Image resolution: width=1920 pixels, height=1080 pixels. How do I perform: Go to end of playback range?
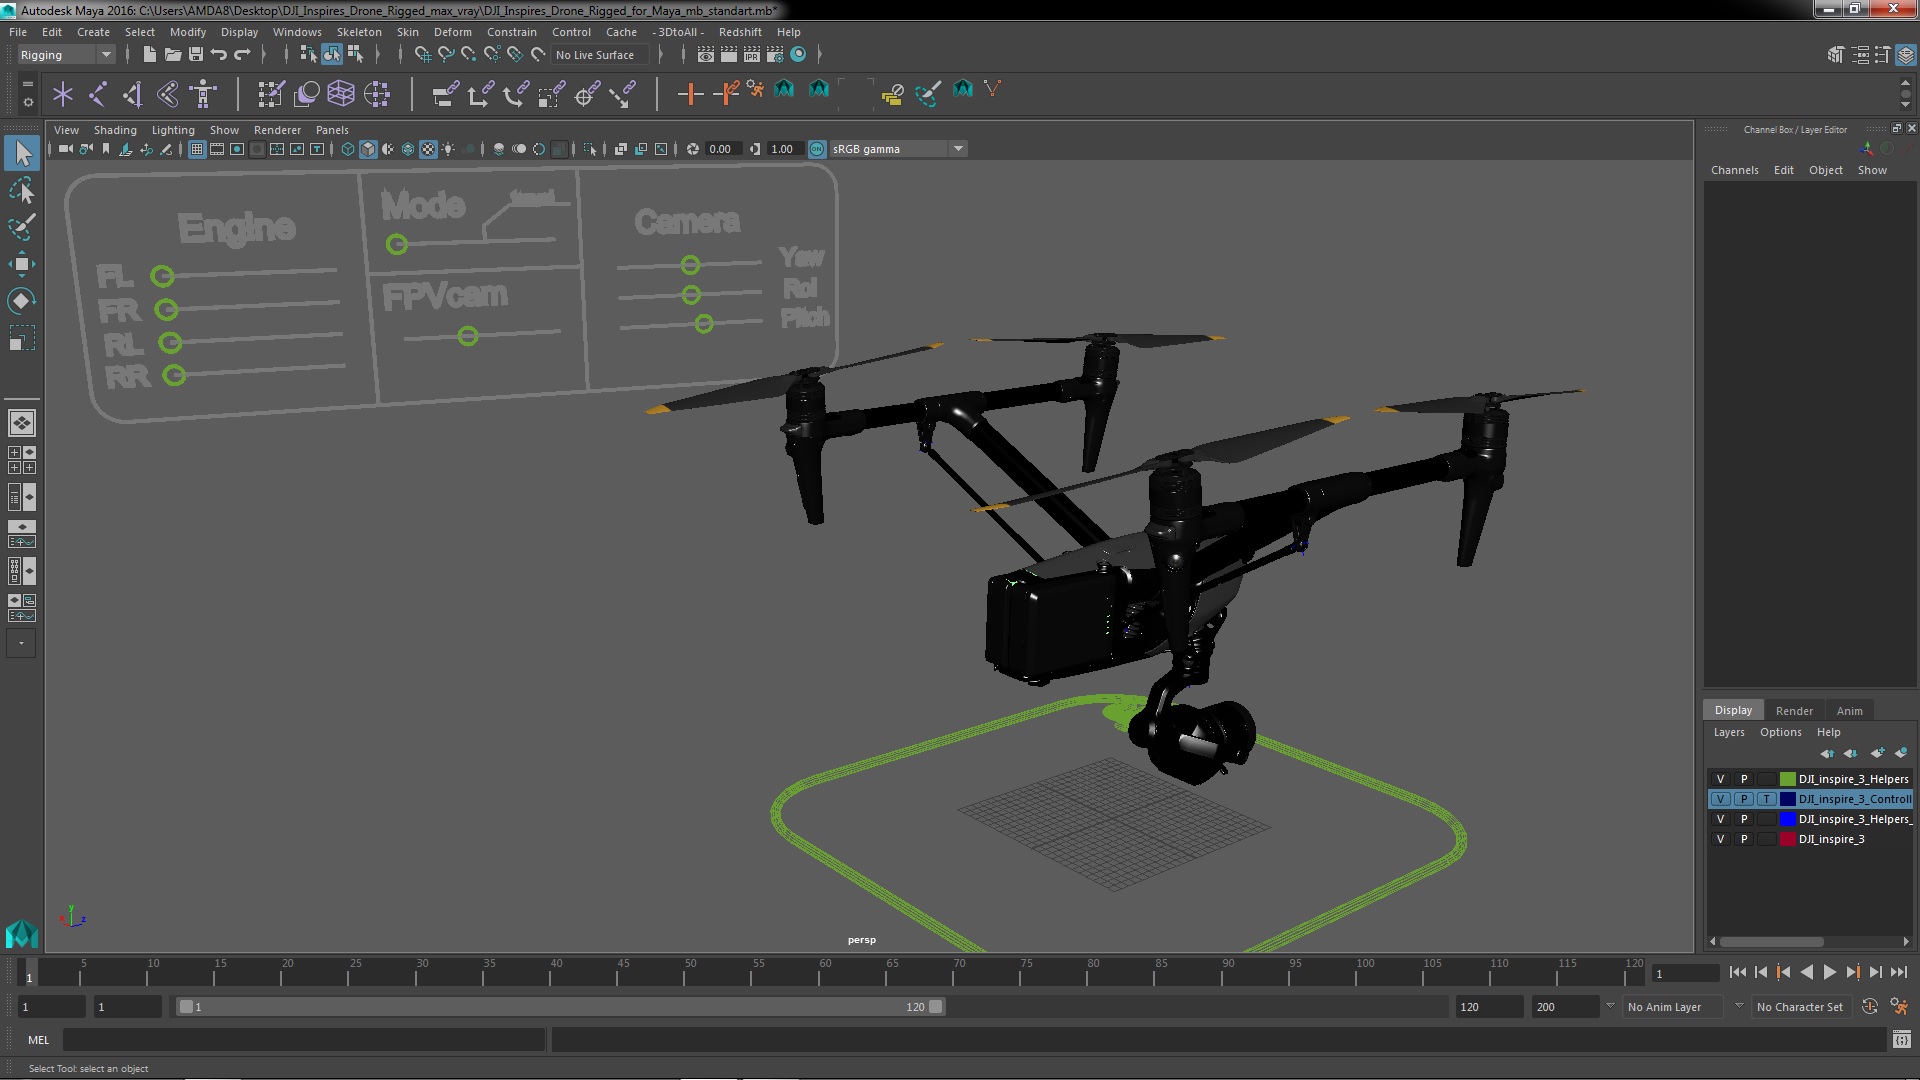(1899, 972)
